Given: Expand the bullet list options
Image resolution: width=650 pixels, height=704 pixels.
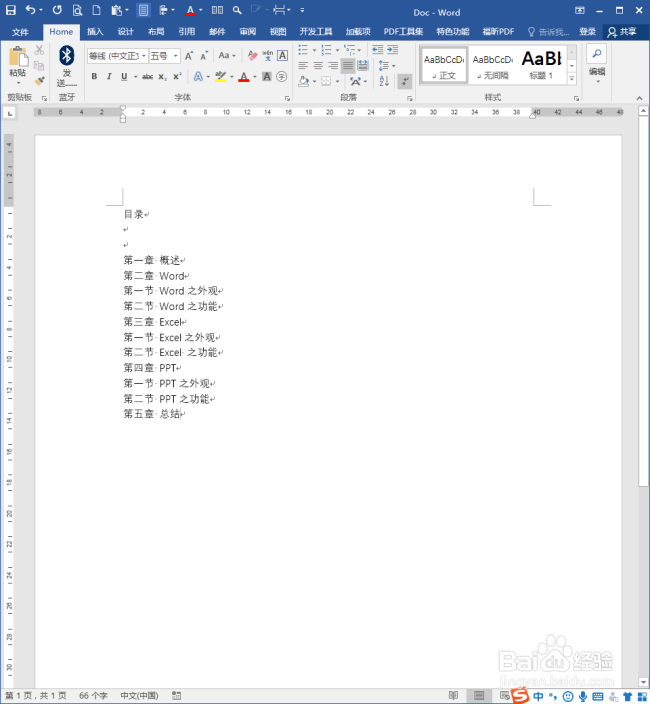Looking at the screenshot, I should point(314,50).
